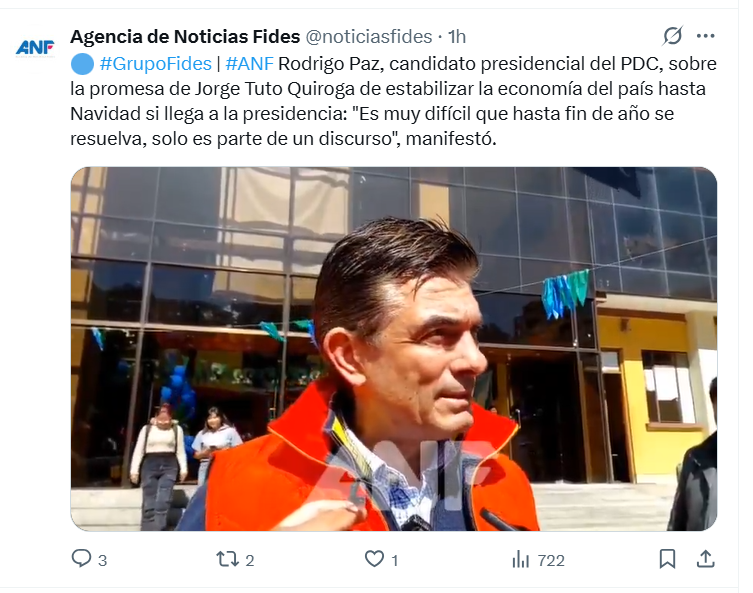Click the repost arrows icon
Viewport: 753px width, 593px height.
coord(227,559)
